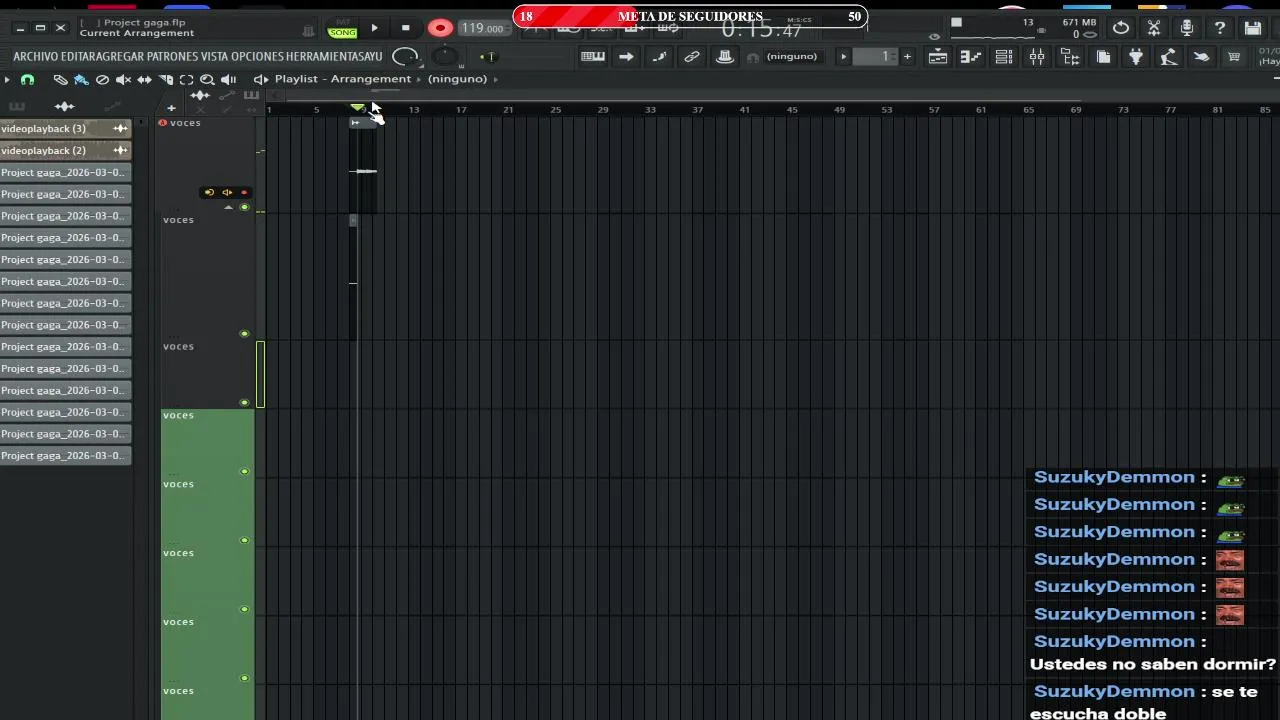The height and width of the screenshot is (720, 1280).
Task: Click the 119.000 tempo field
Action: point(483,28)
